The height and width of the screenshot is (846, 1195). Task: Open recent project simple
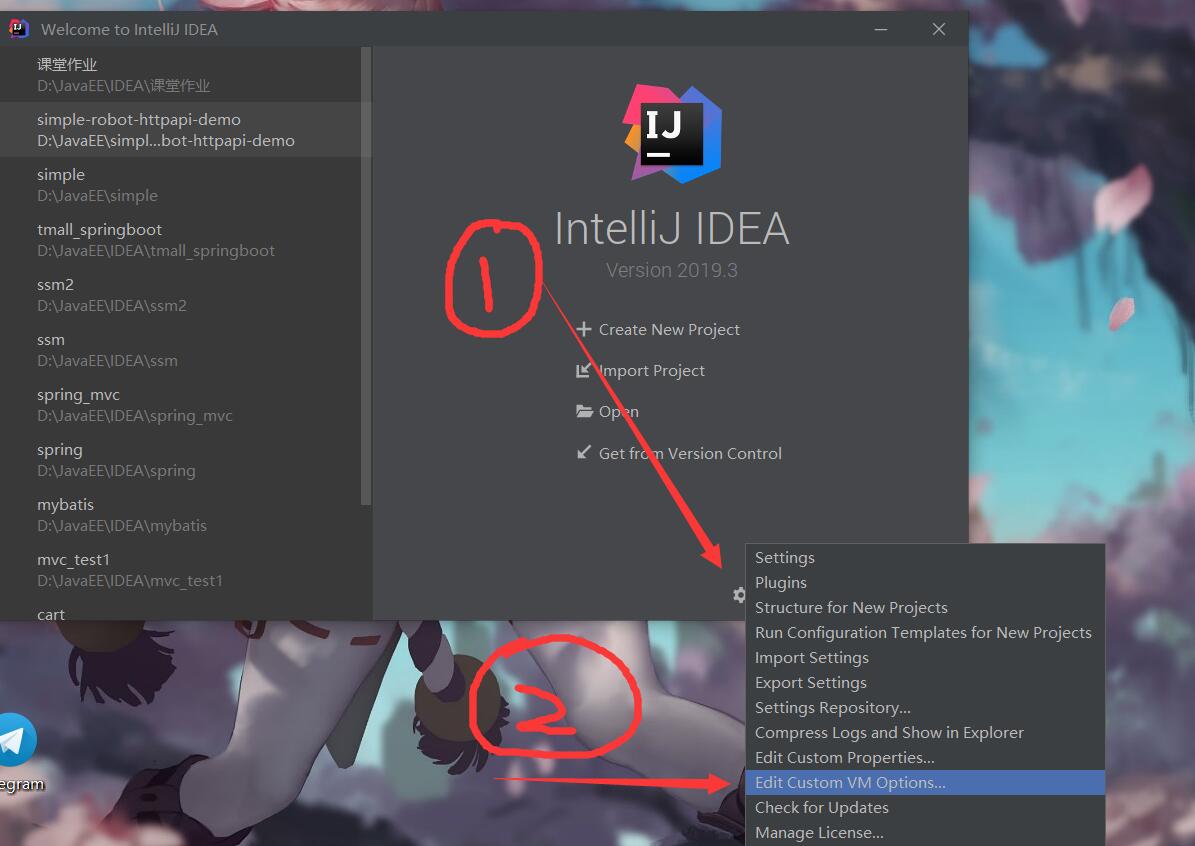point(181,184)
